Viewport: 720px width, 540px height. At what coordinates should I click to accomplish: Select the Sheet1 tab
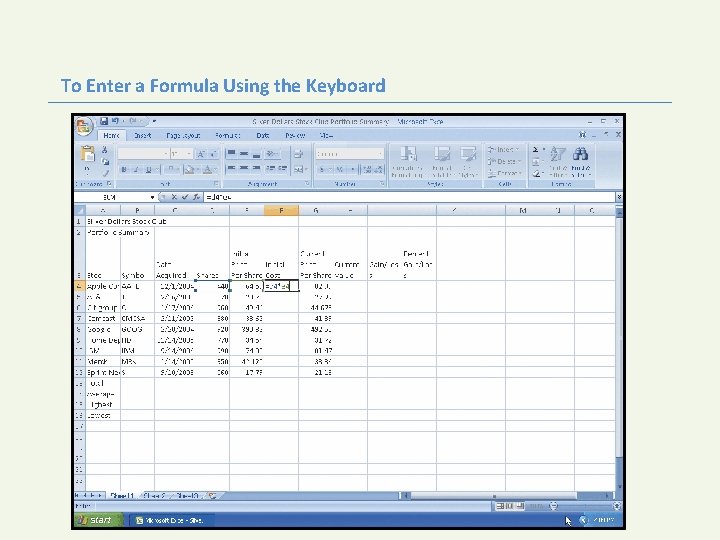(122, 496)
